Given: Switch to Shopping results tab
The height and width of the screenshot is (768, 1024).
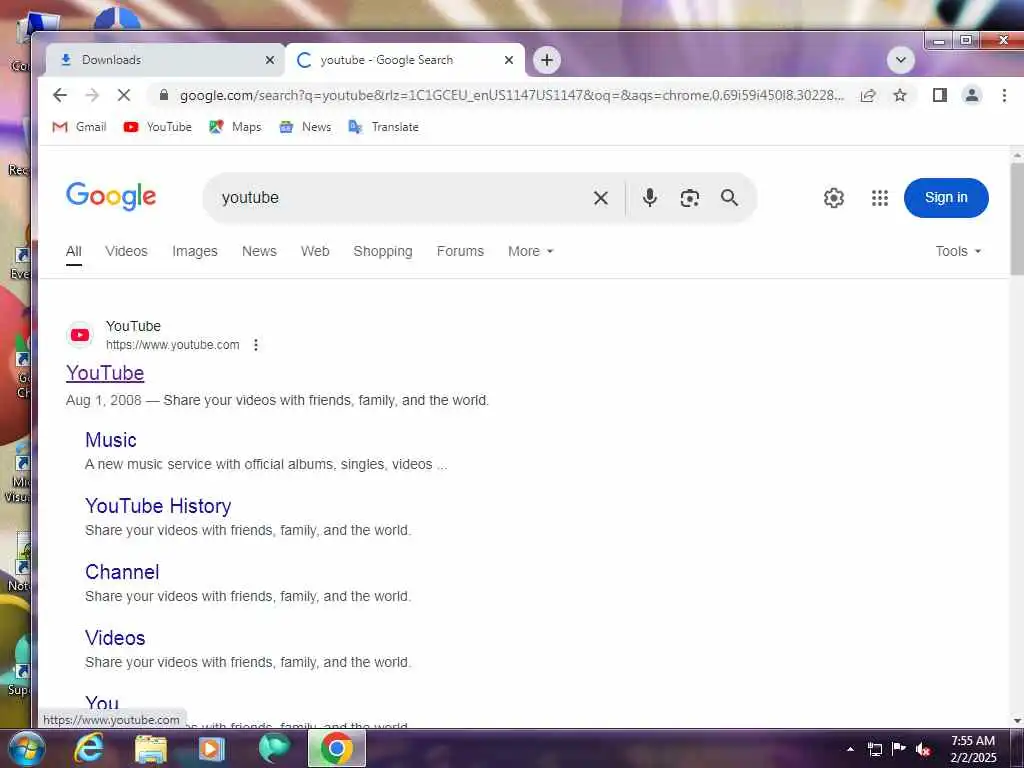Looking at the screenshot, I should (383, 251).
